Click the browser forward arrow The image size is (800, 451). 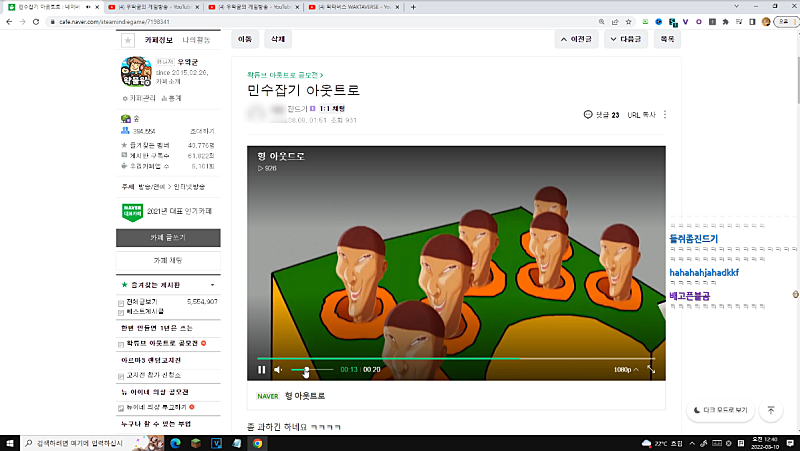point(22,22)
